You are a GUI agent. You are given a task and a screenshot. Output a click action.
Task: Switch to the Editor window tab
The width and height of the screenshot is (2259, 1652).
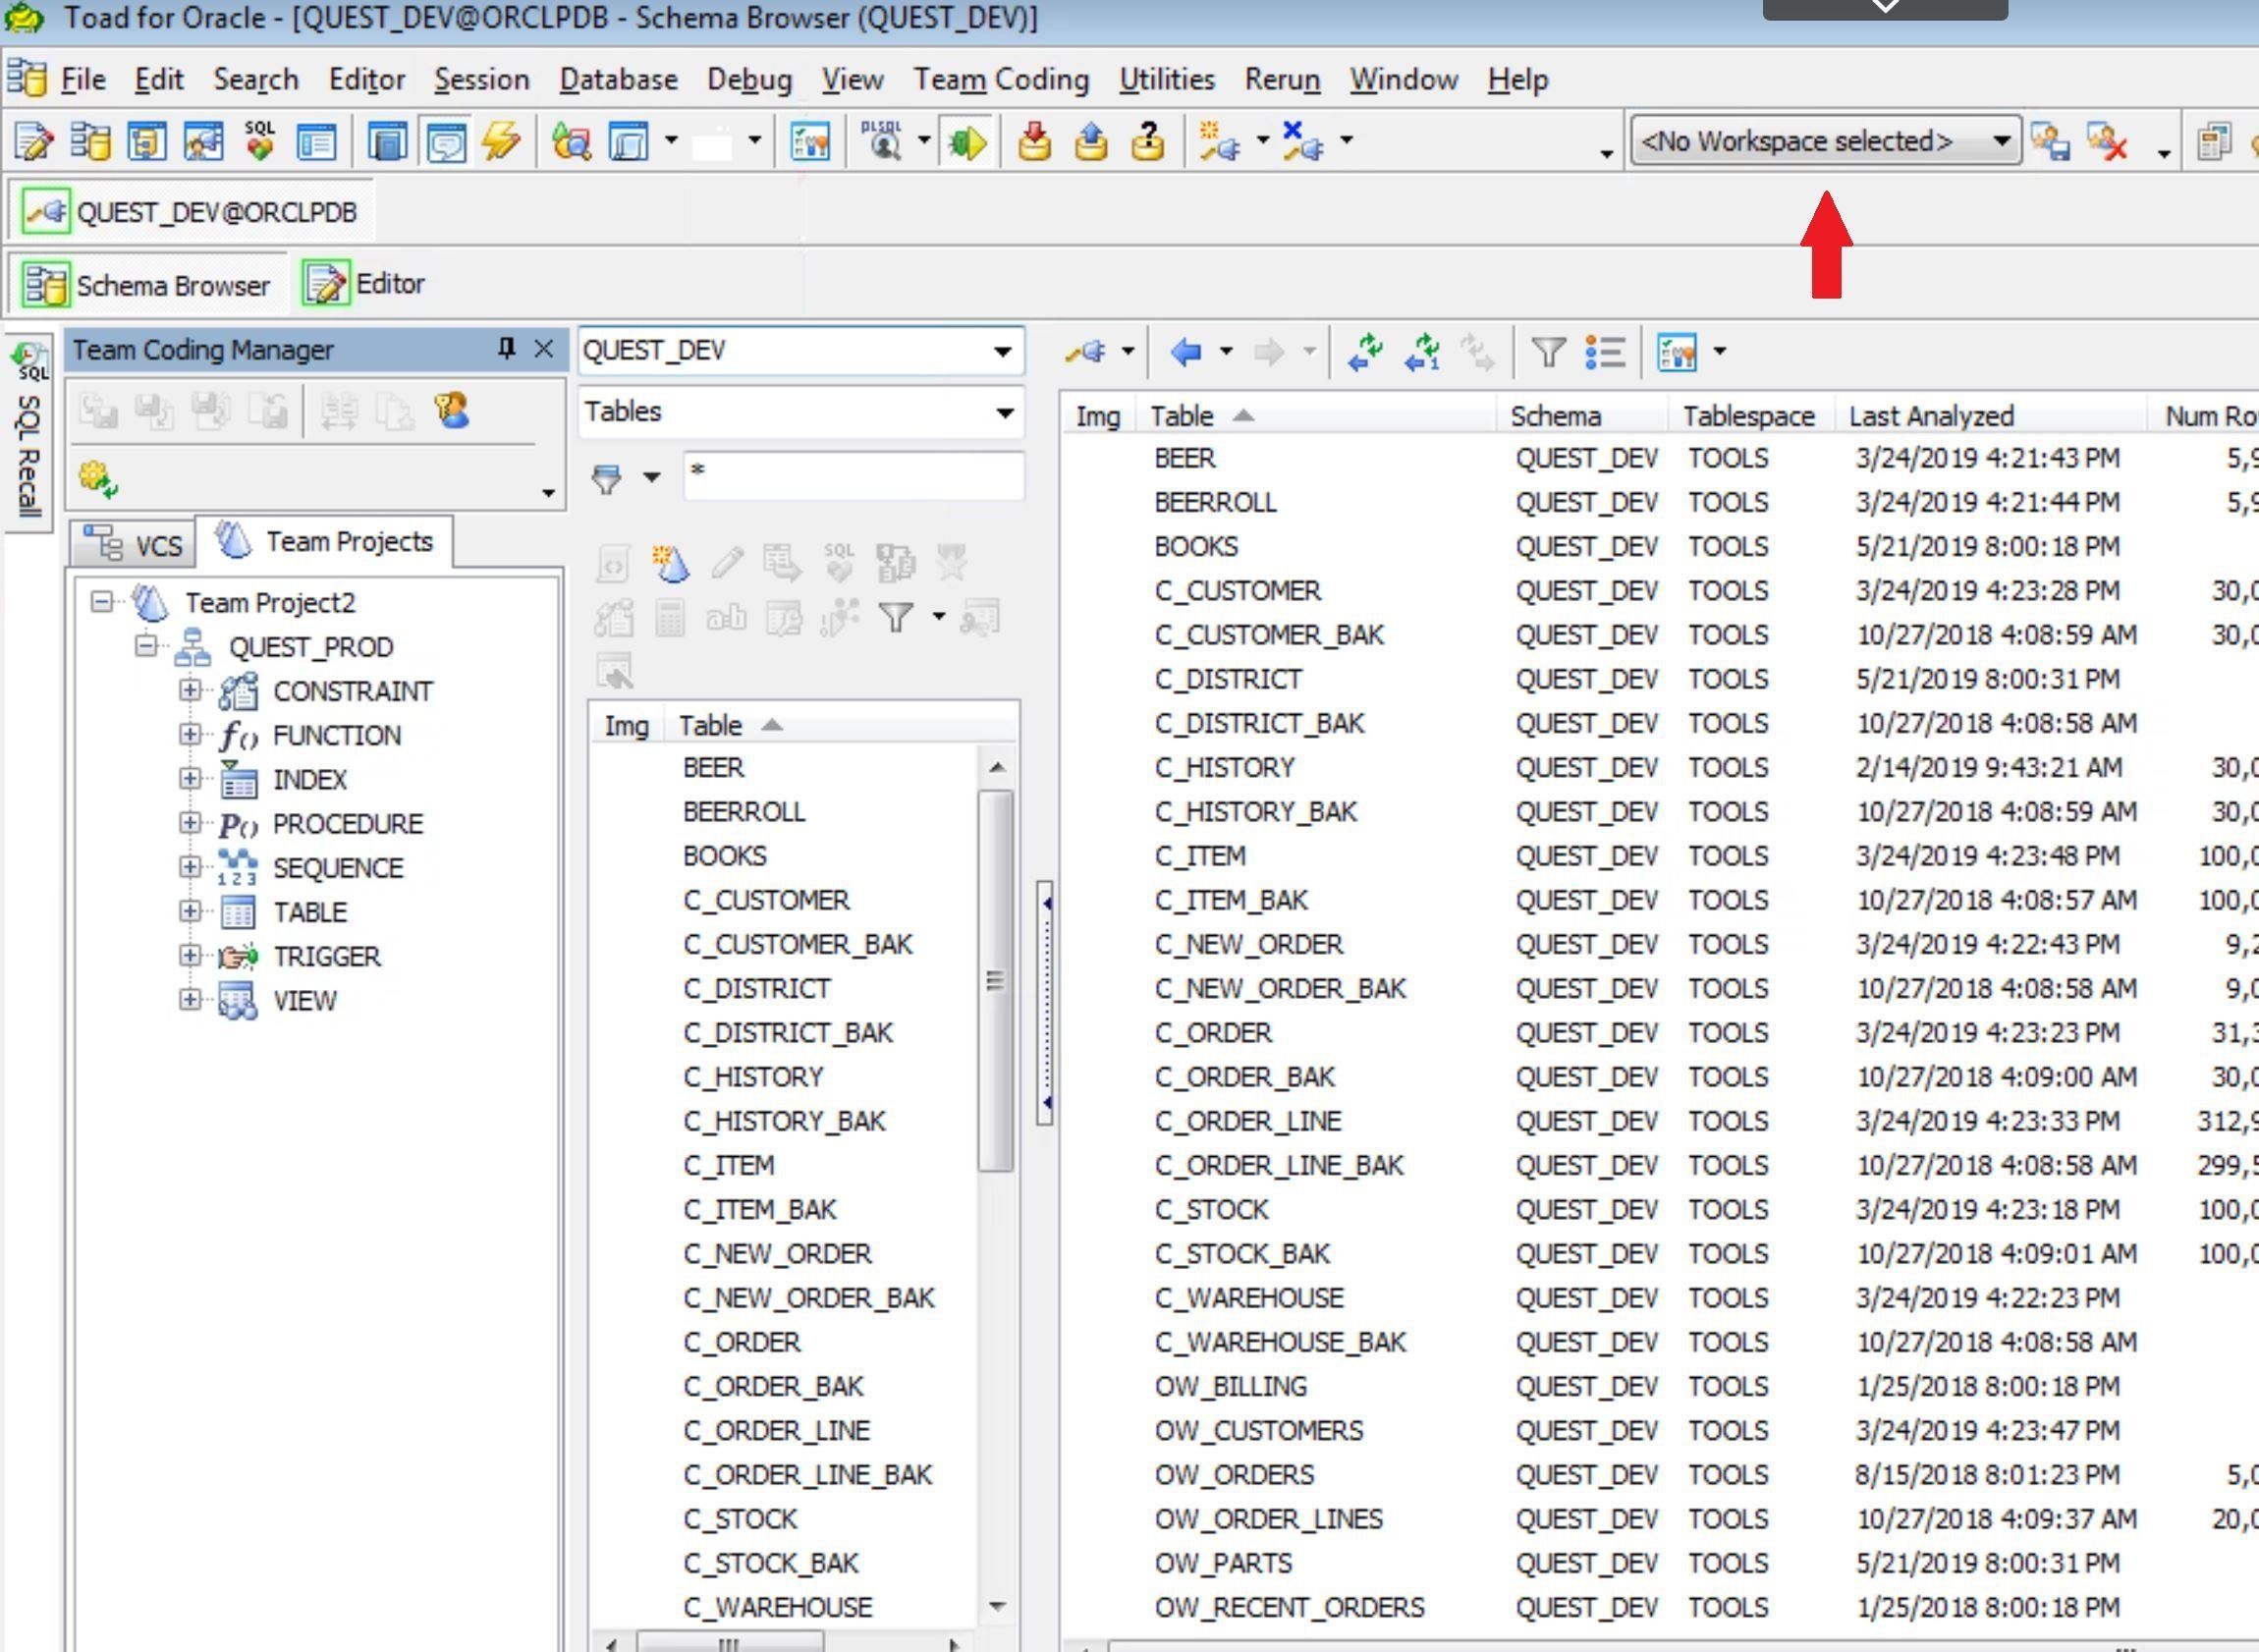(365, 284)
